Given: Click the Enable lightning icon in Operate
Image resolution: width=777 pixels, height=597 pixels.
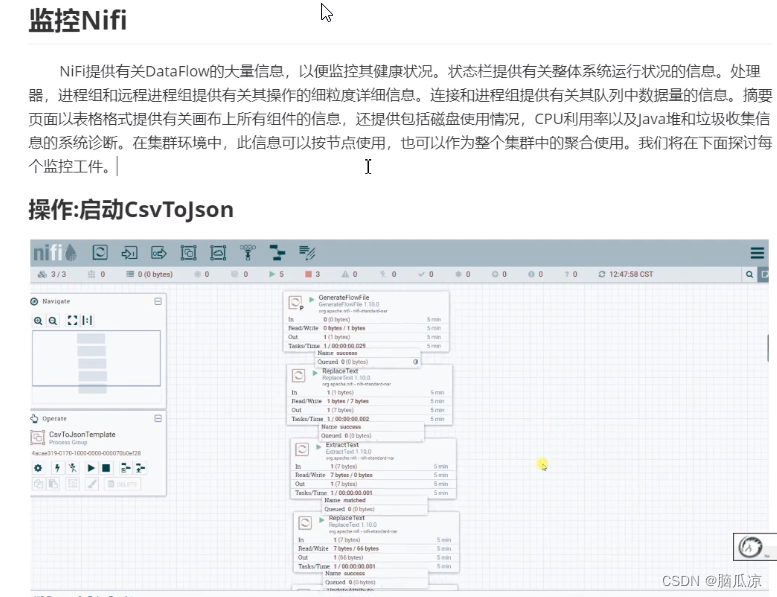Looking at the screenshot, I should [x=57, y=468].
